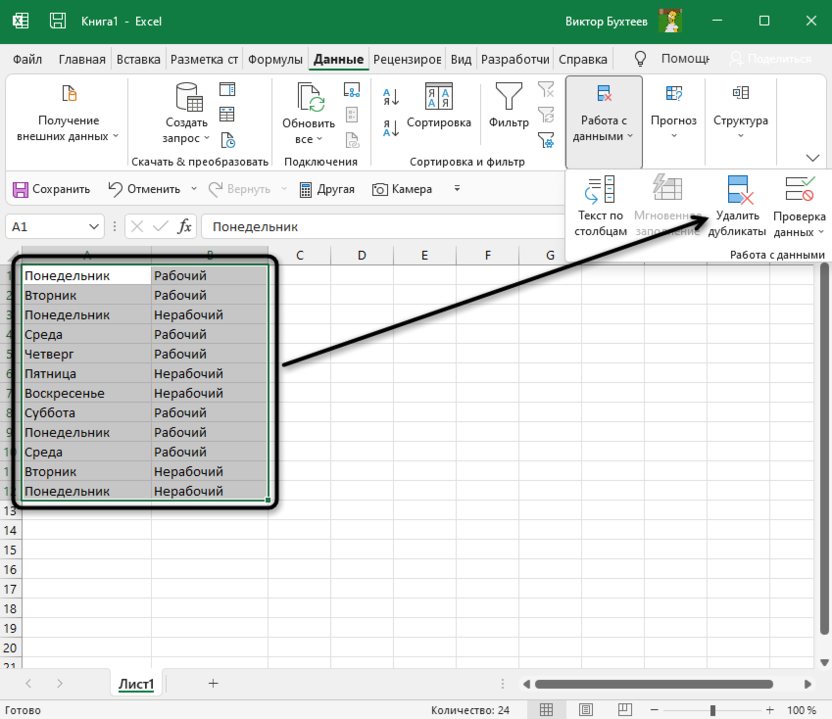This screenshot has height=719, width=832.
Task: Open the Файл tab
Action: tap(28, 59)
